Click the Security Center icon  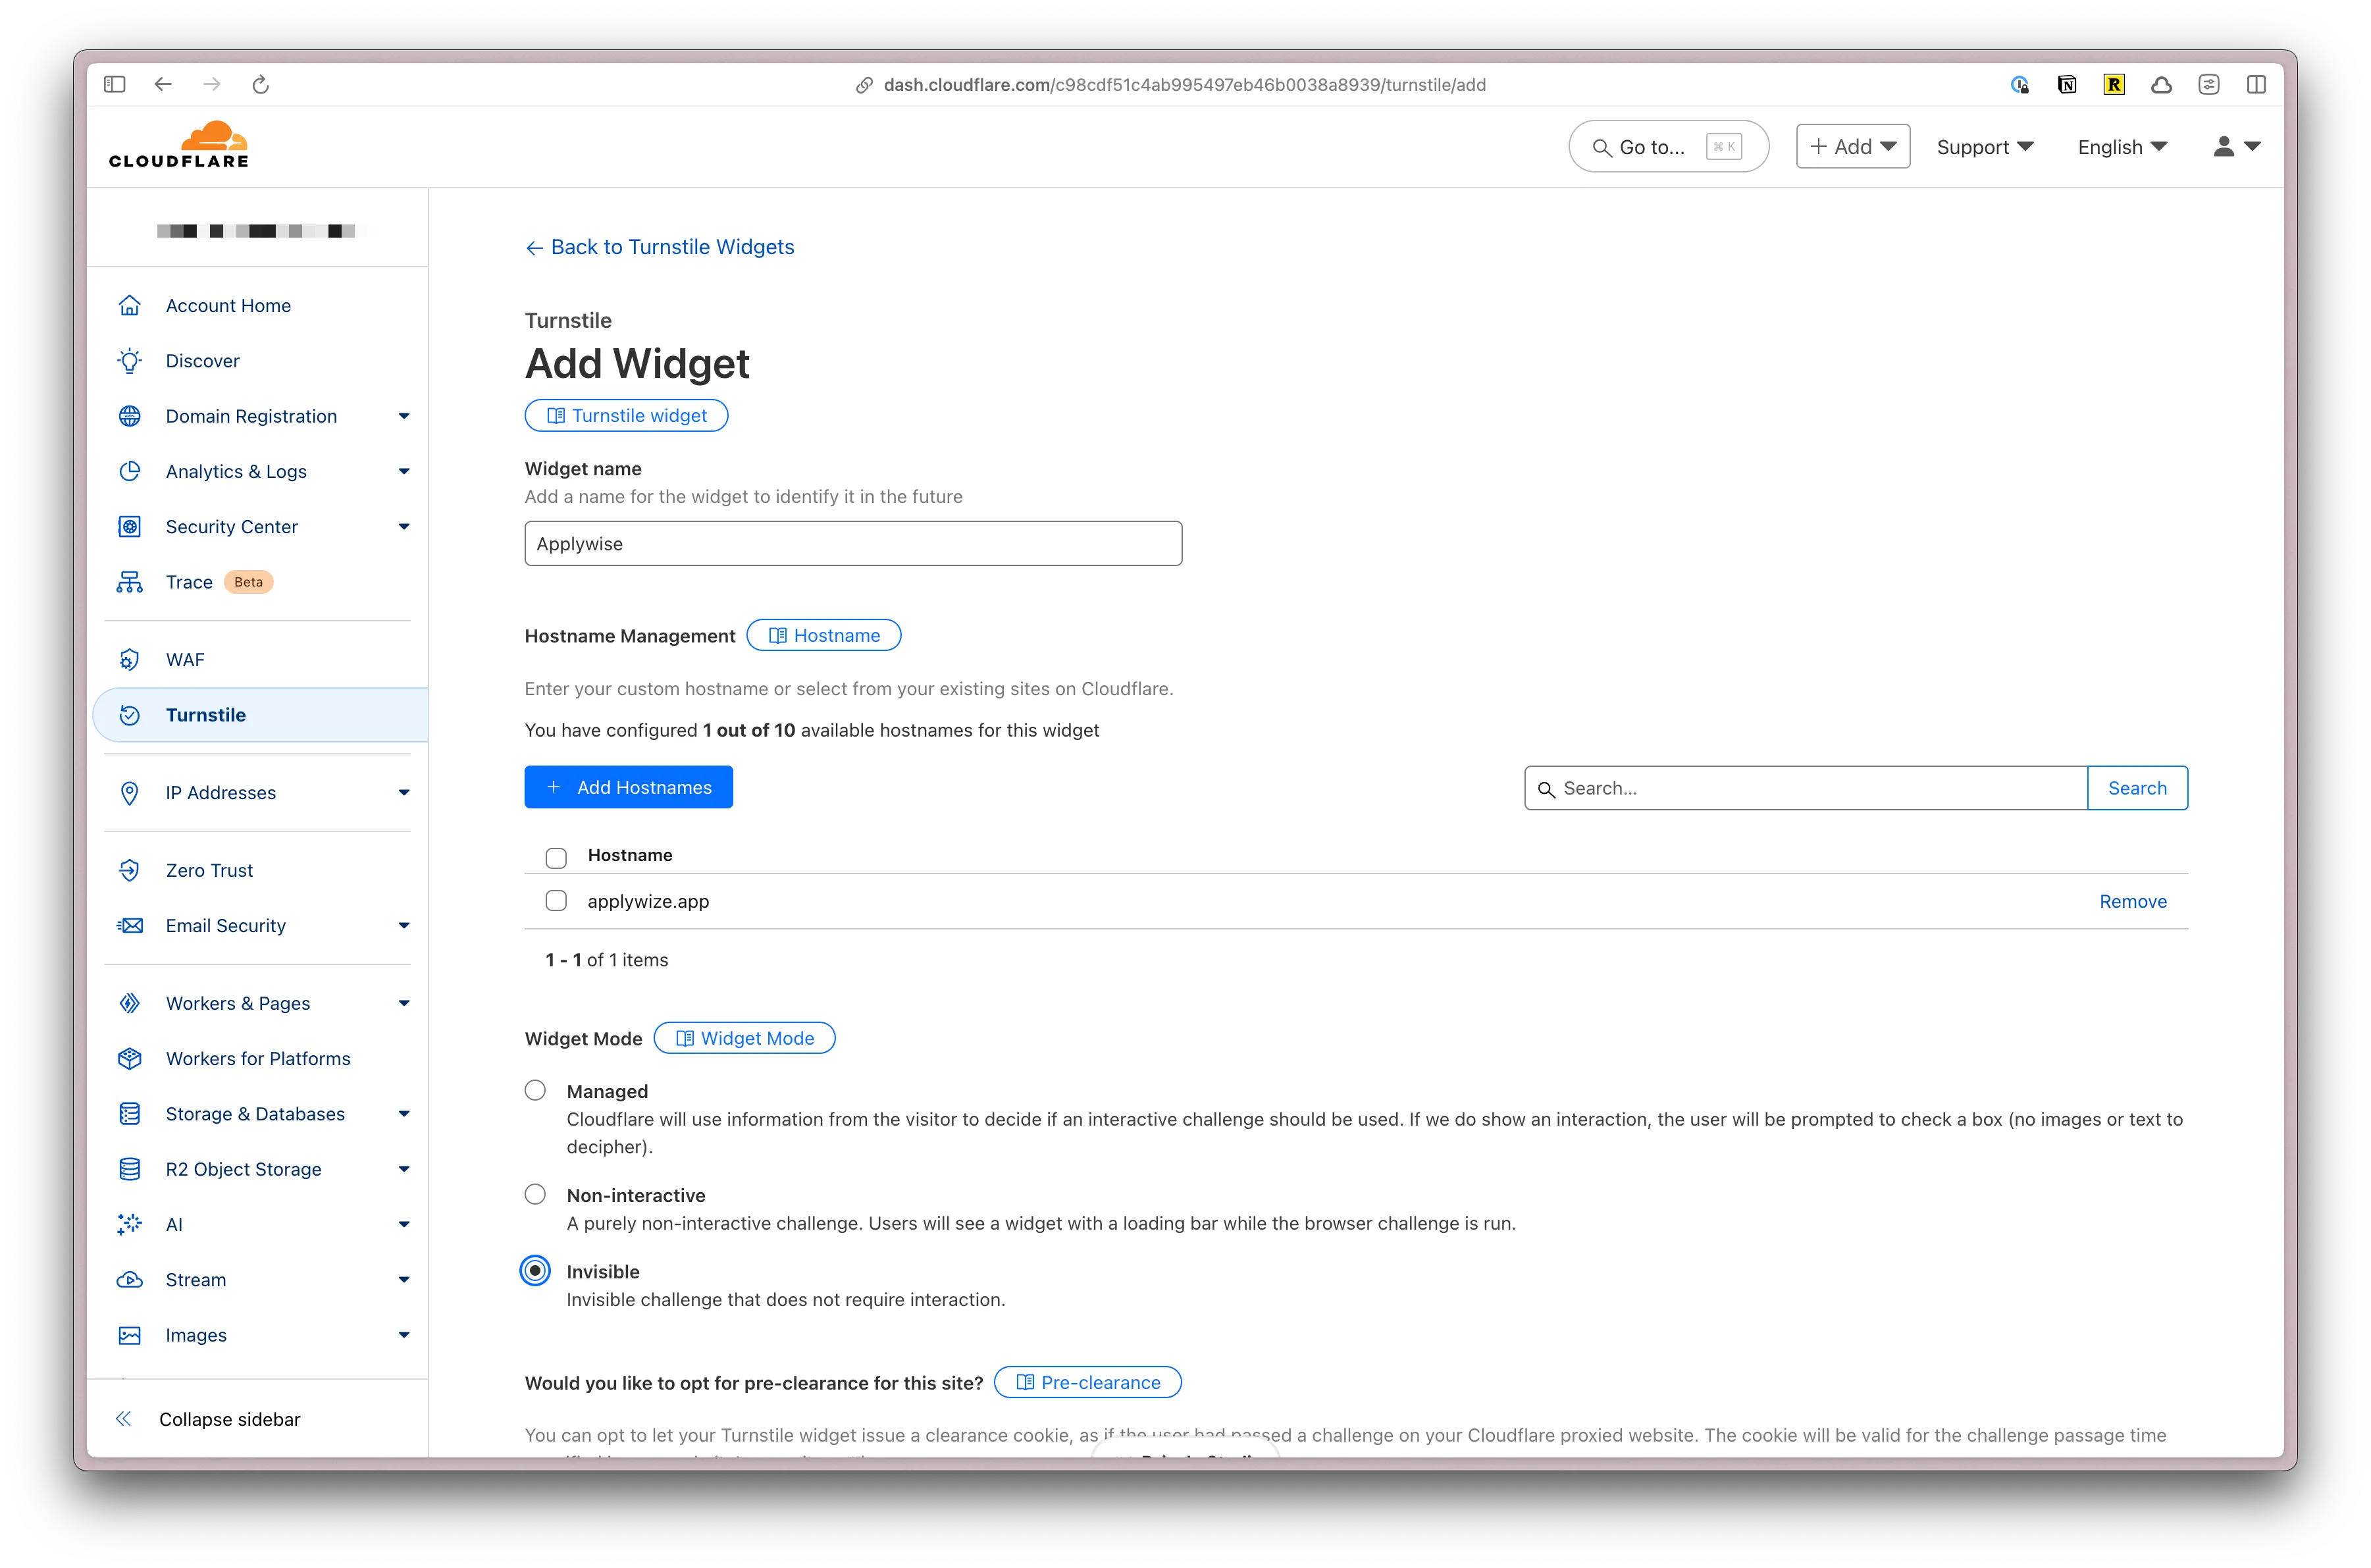coord(130,527)
